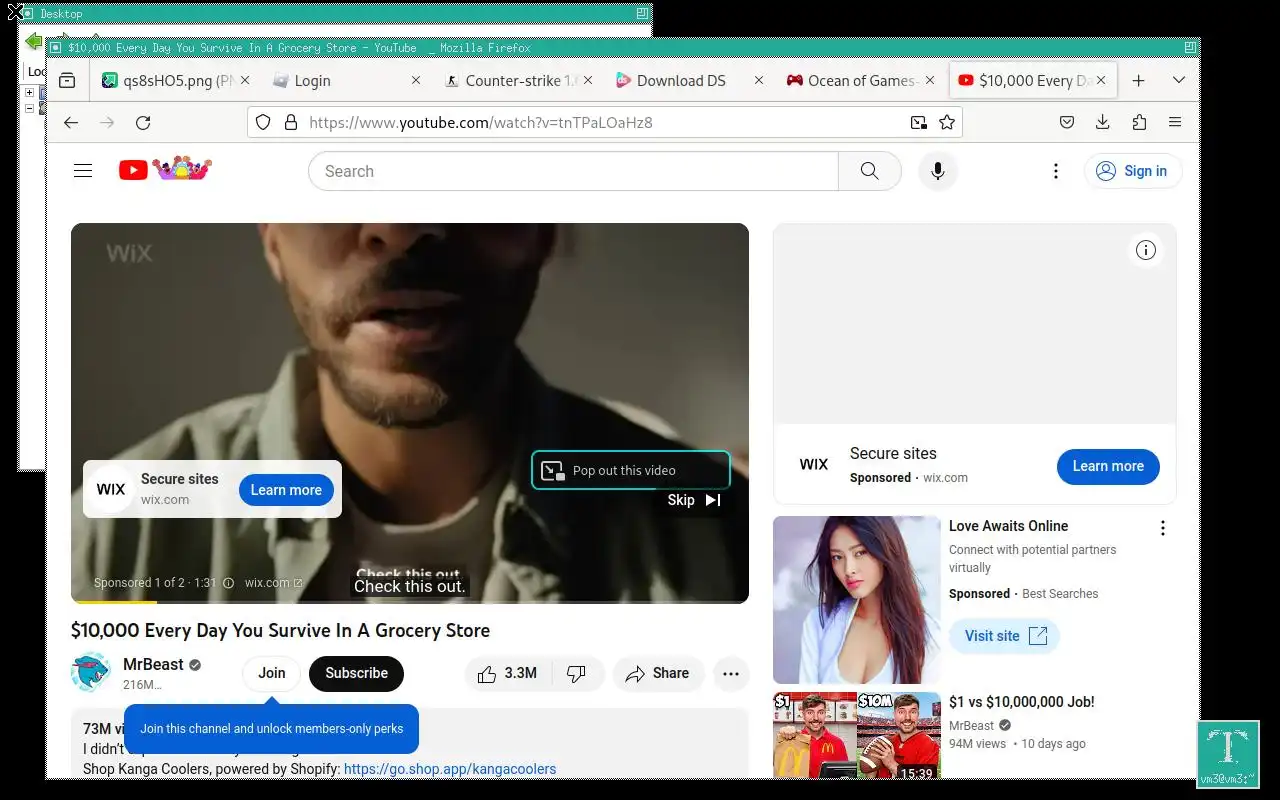Click the wix.com link in the video's bottom bar

coord(273,582)
